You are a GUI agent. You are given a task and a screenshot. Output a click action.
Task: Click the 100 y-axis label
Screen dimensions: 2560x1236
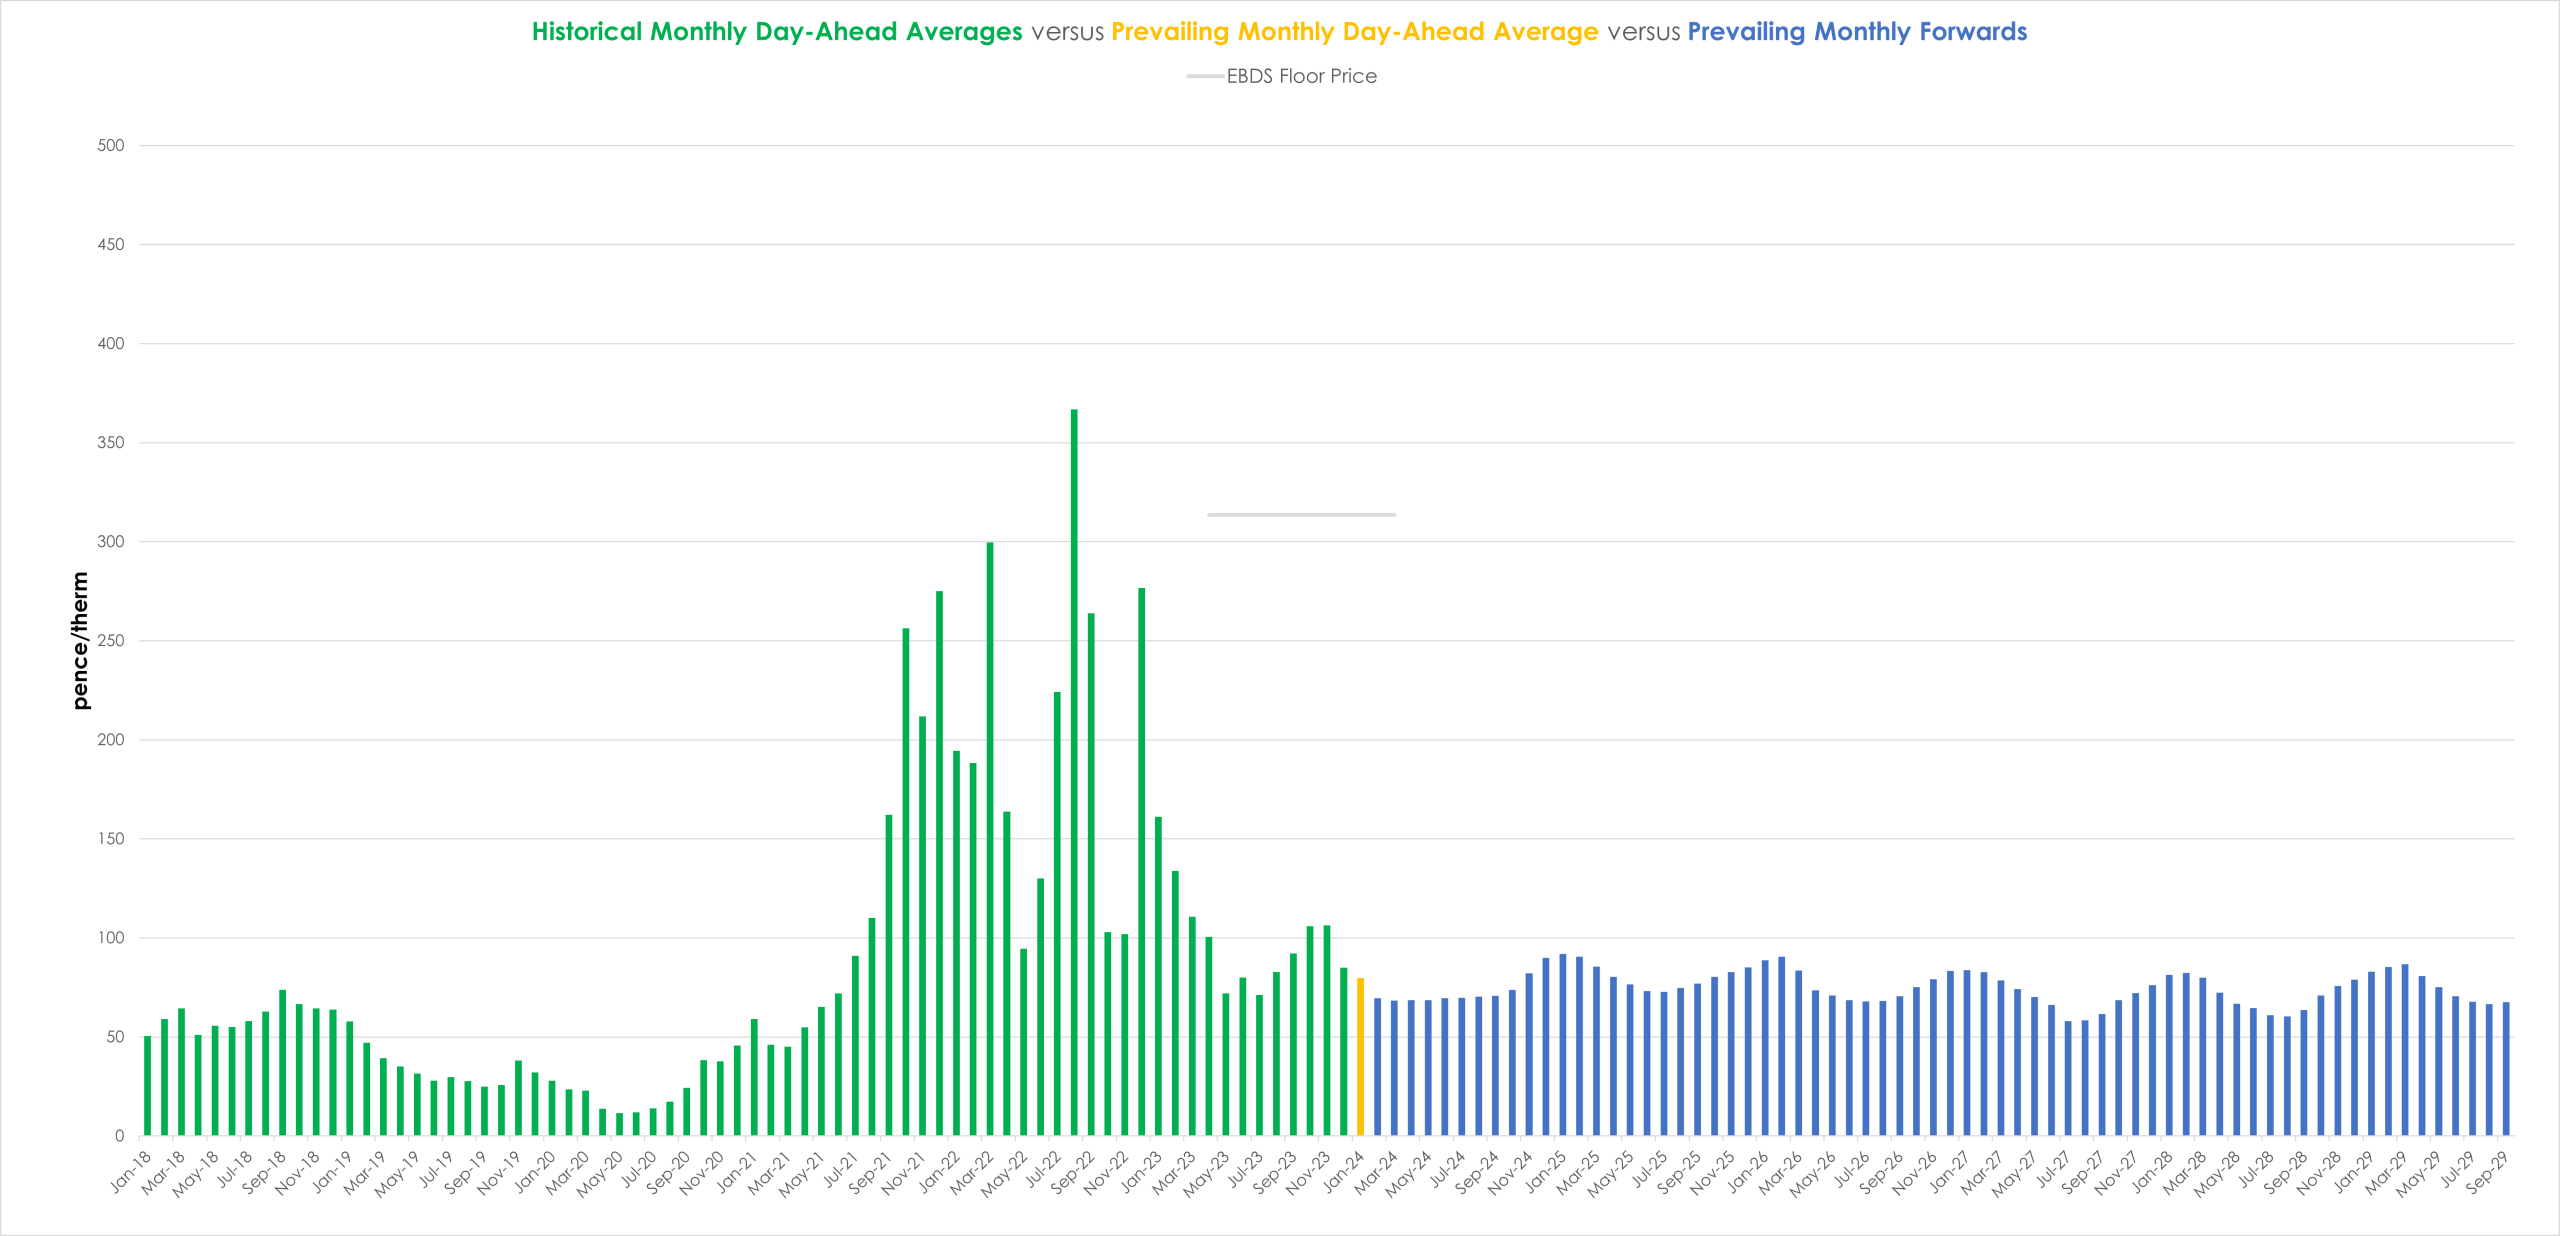(x=111, y=938)
